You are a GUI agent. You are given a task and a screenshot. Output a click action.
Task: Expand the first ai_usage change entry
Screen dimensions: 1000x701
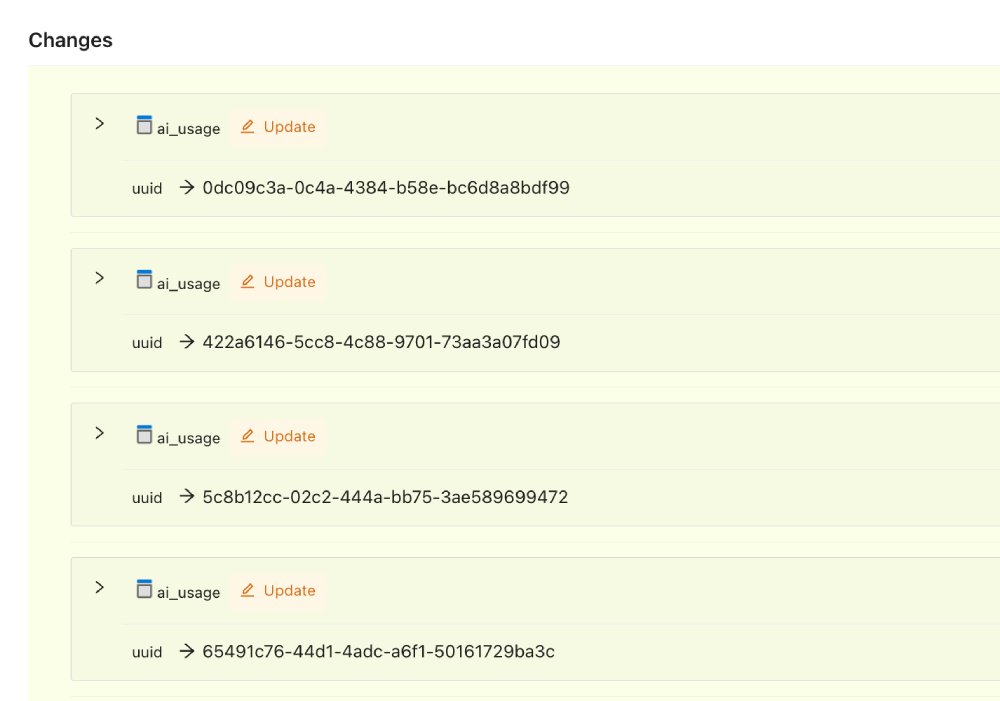tap(99, 124)
